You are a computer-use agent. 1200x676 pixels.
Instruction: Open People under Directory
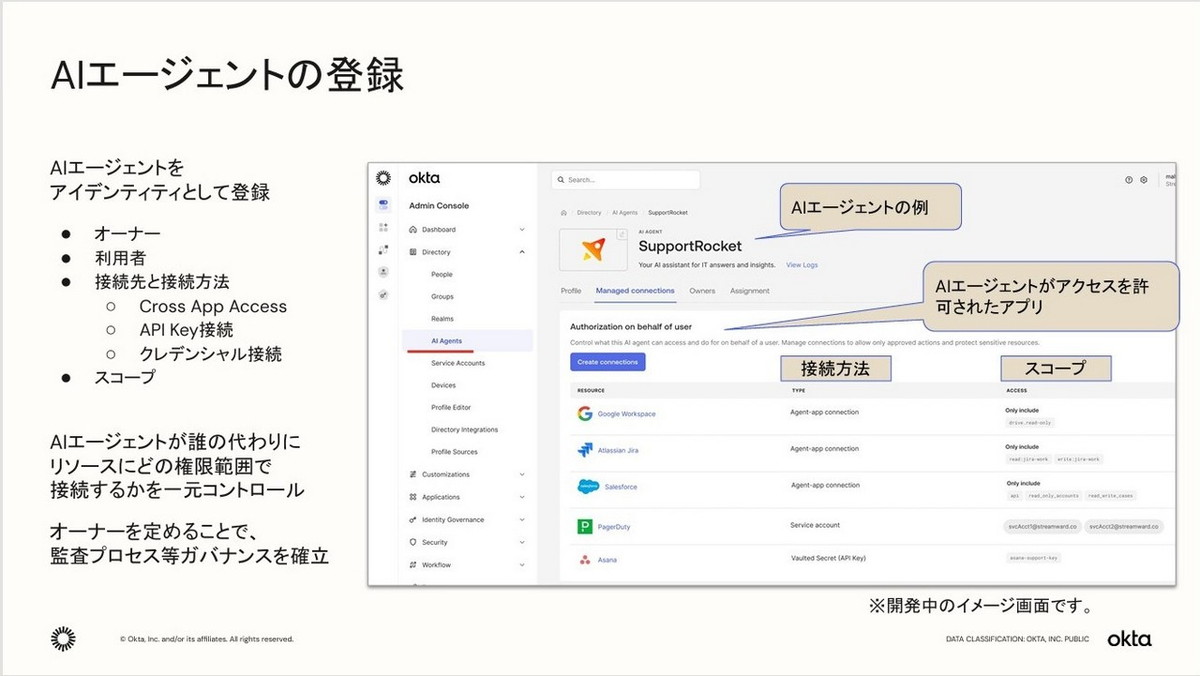tap(442, 274)
